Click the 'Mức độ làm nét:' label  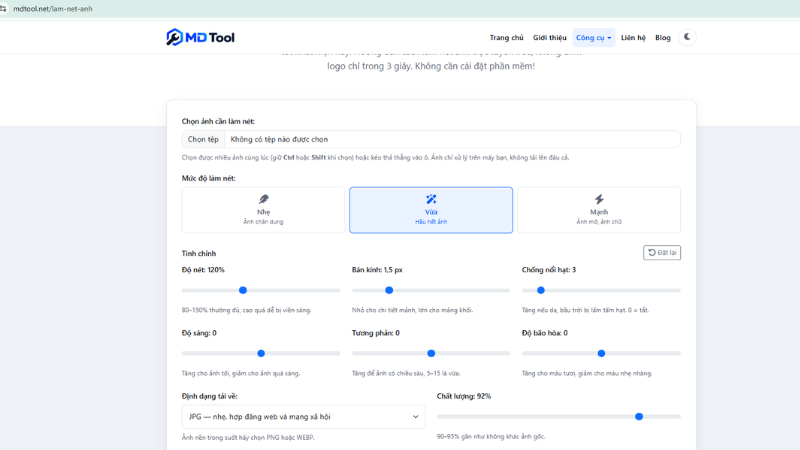coord(209,178)
